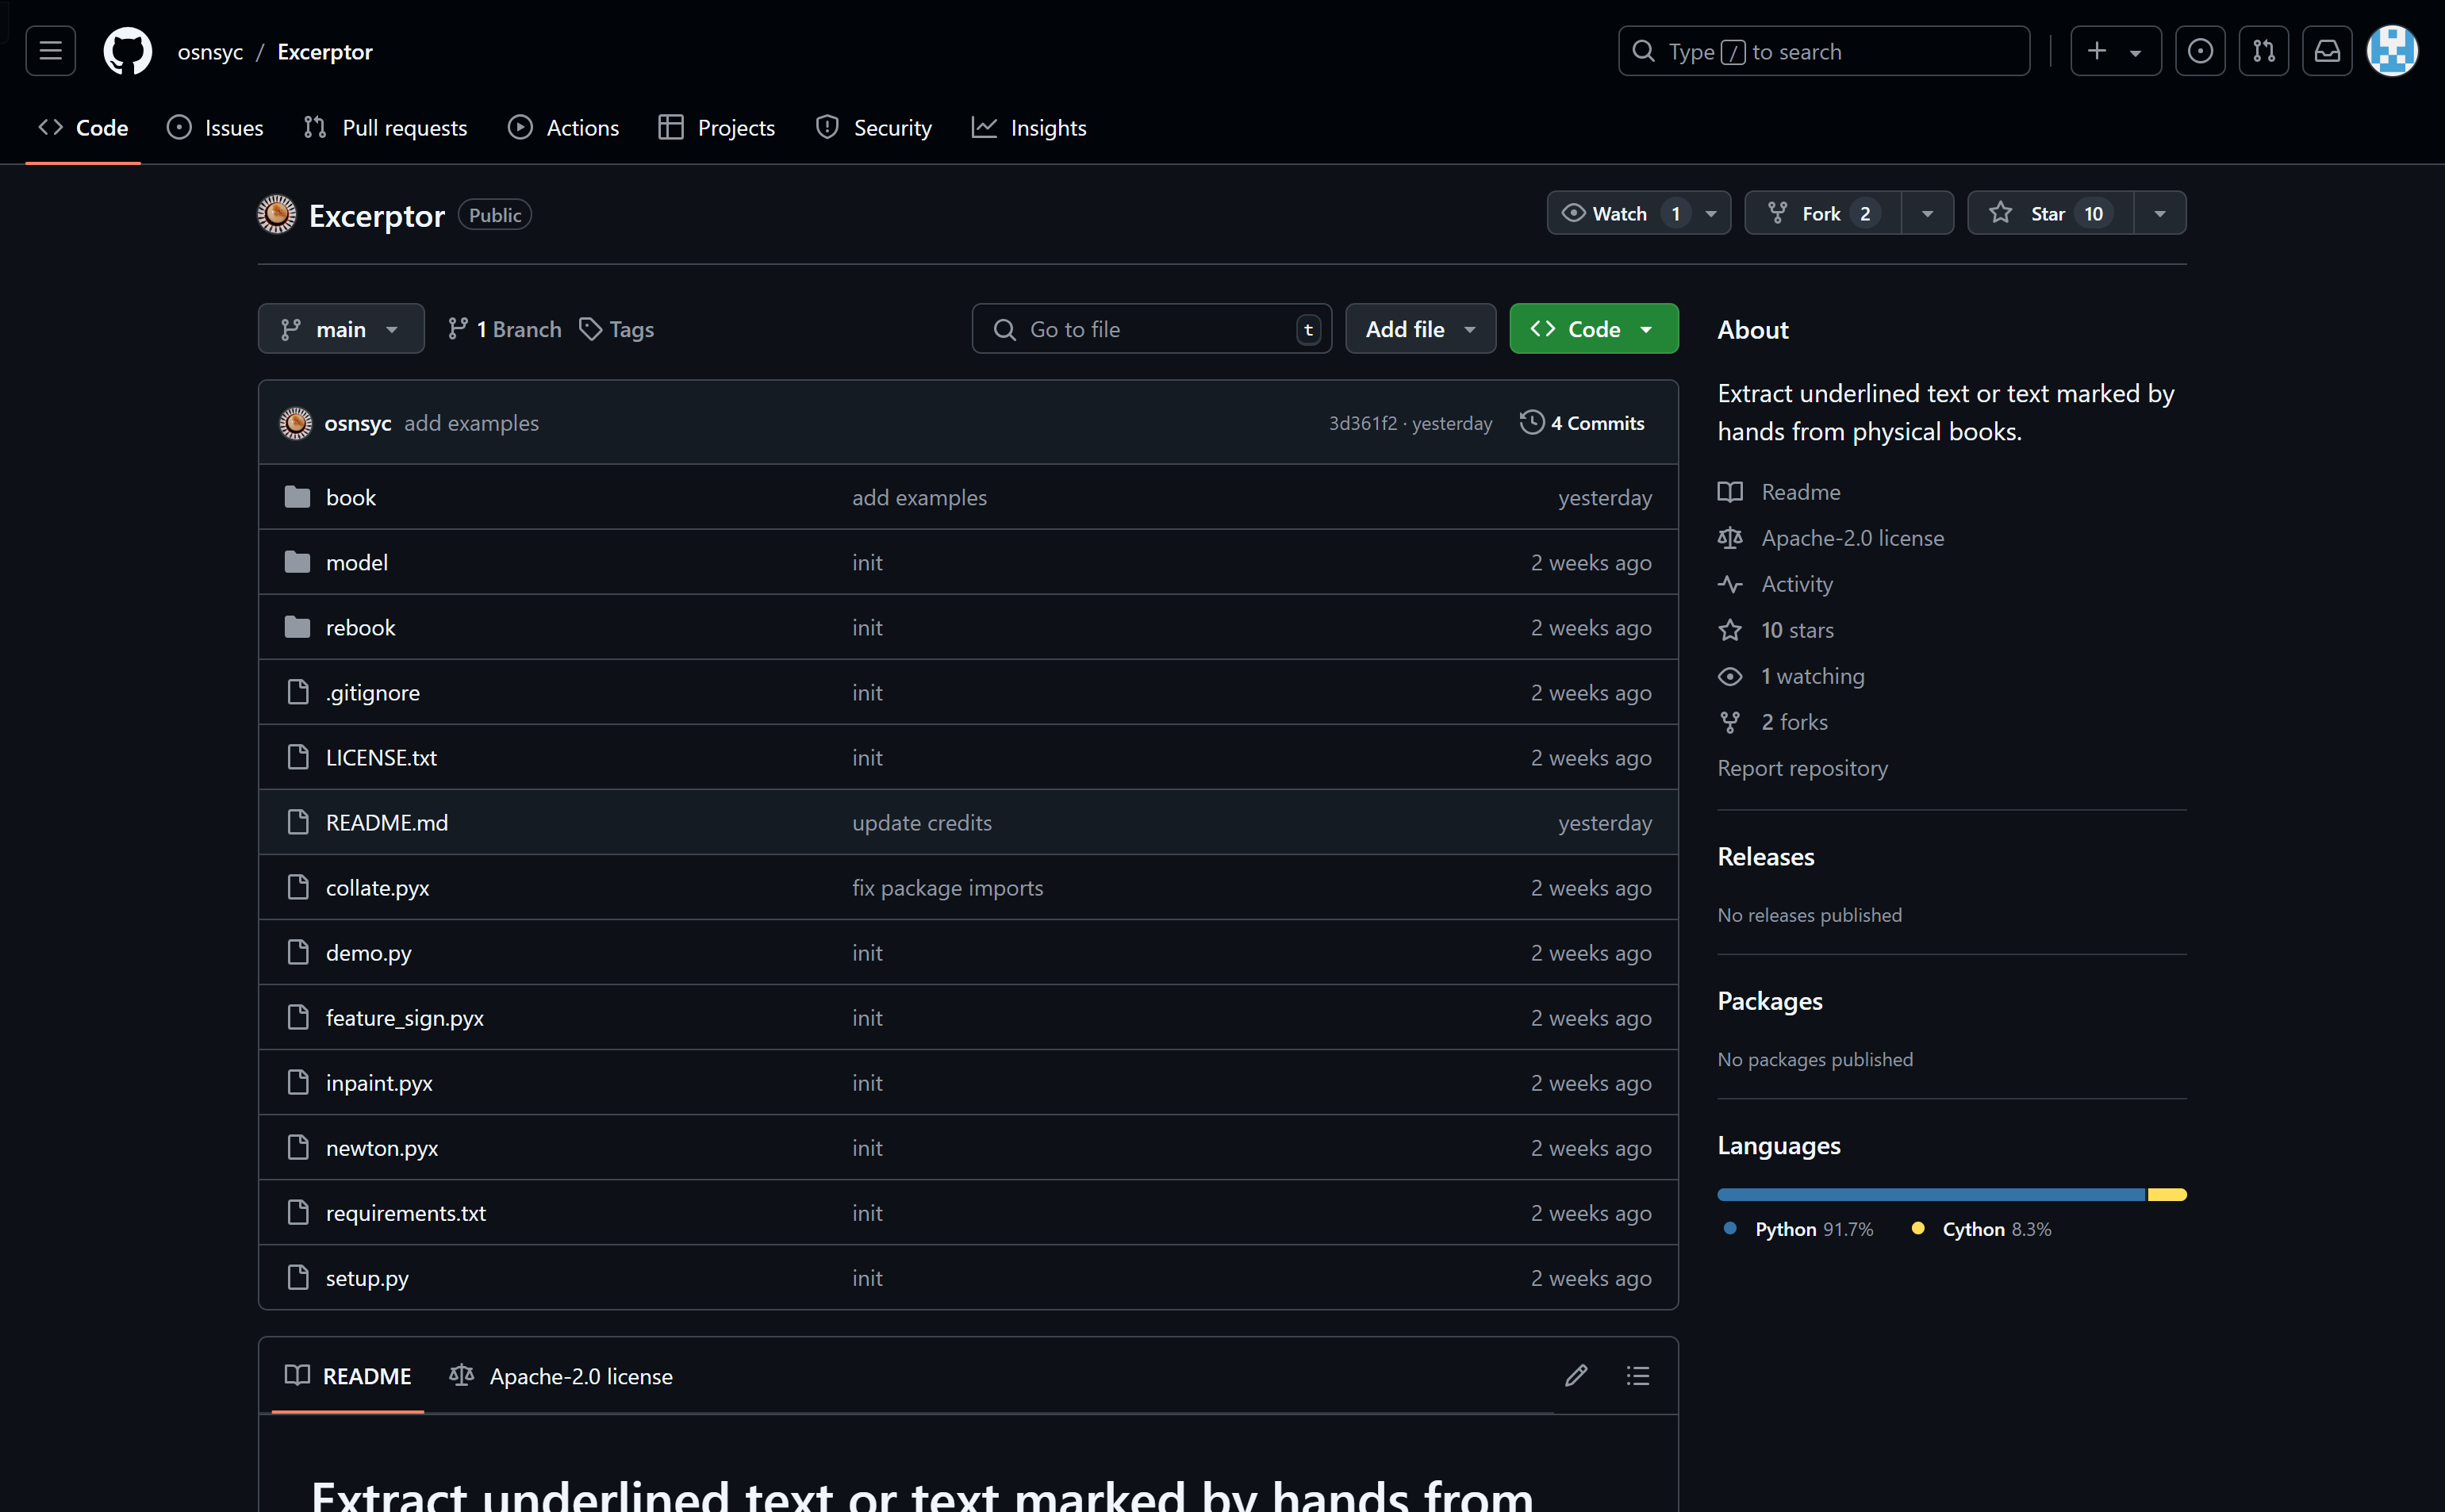The image size is (2445, 1512).
Task: Click the rebook folder icon
Action: click(297, 627)
